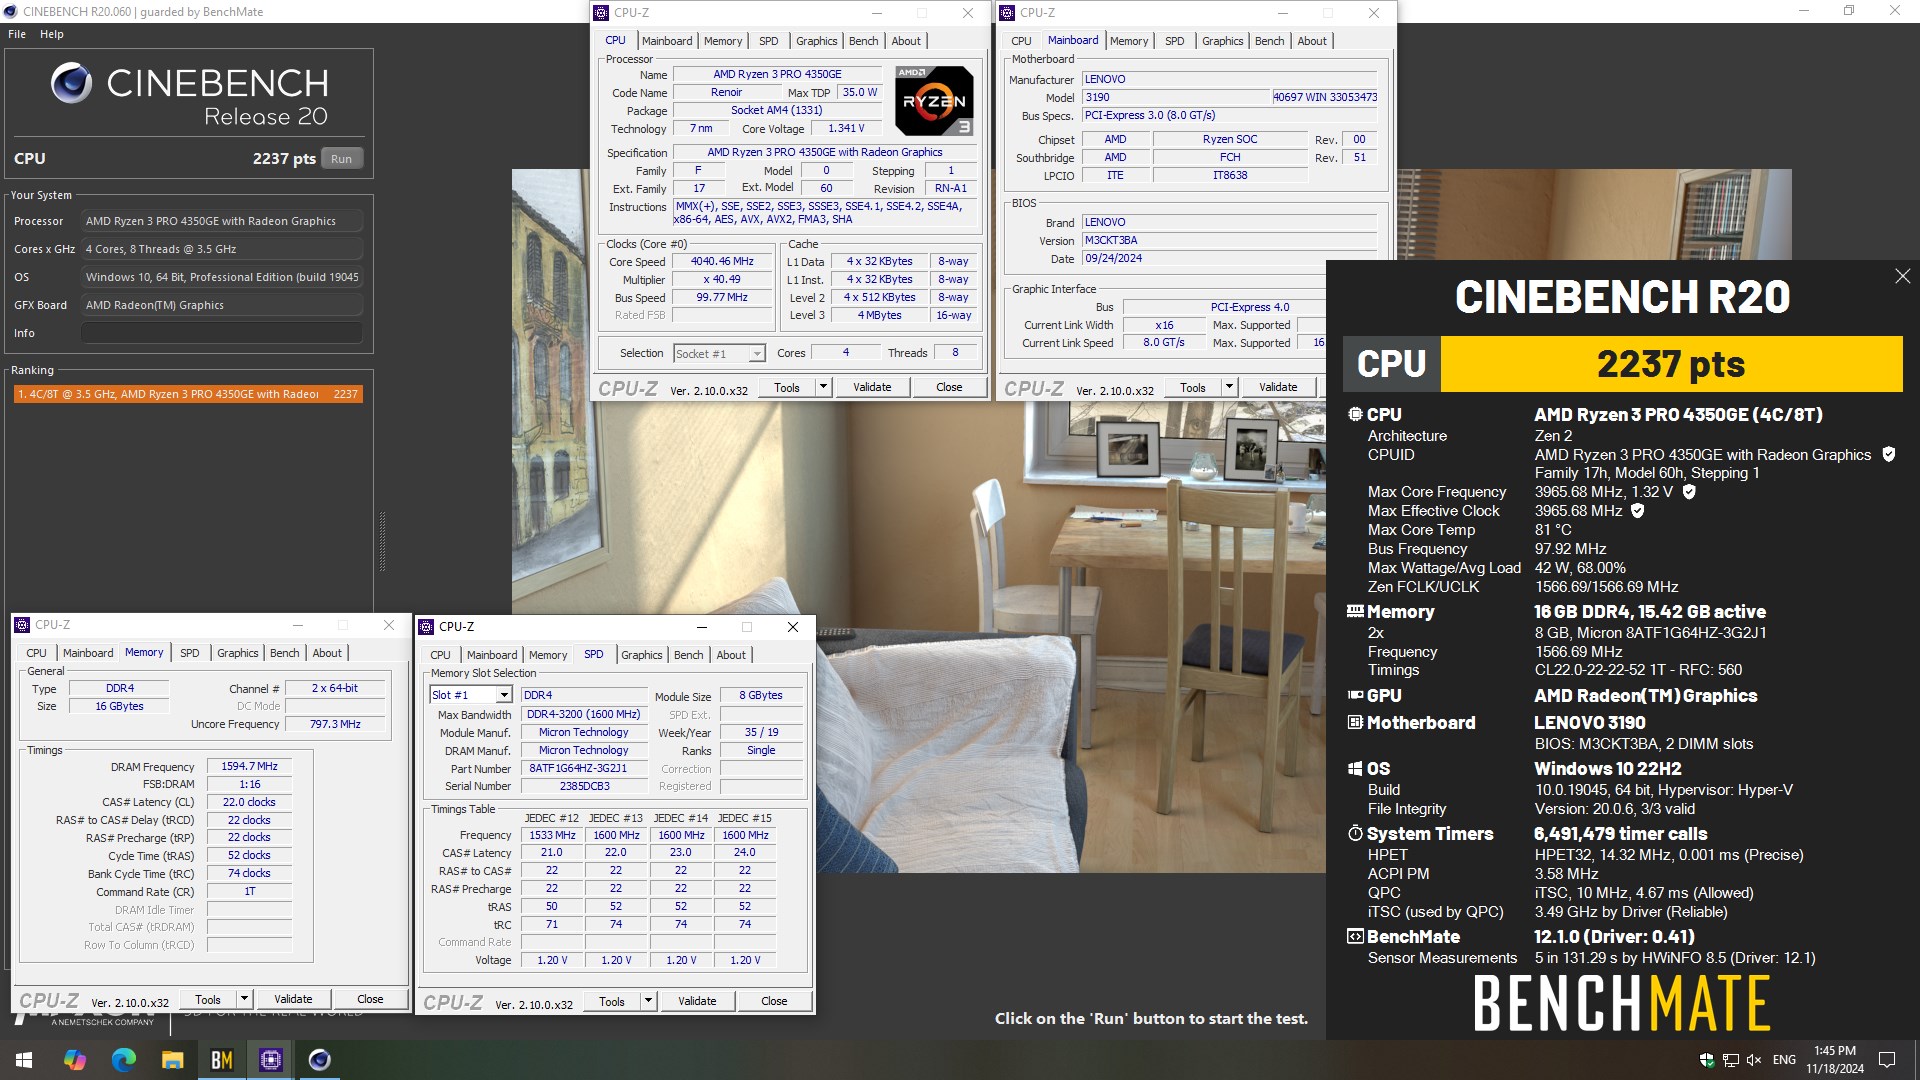Switch to BenchMate taskbar app
This screenshot has height=1080, width=1920.
[222, 1060]
